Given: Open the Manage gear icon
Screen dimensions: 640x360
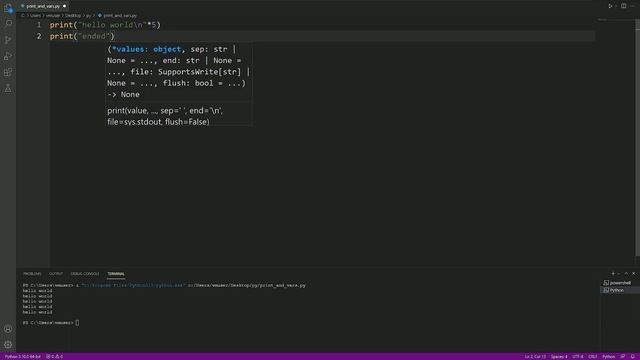Looking at the screenshot, I should click(8, 345).
